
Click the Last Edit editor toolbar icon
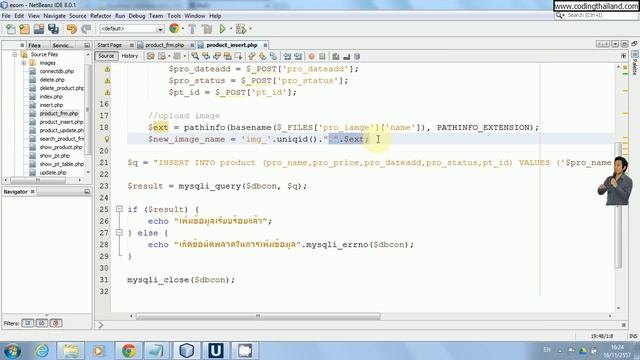point(151,56)
